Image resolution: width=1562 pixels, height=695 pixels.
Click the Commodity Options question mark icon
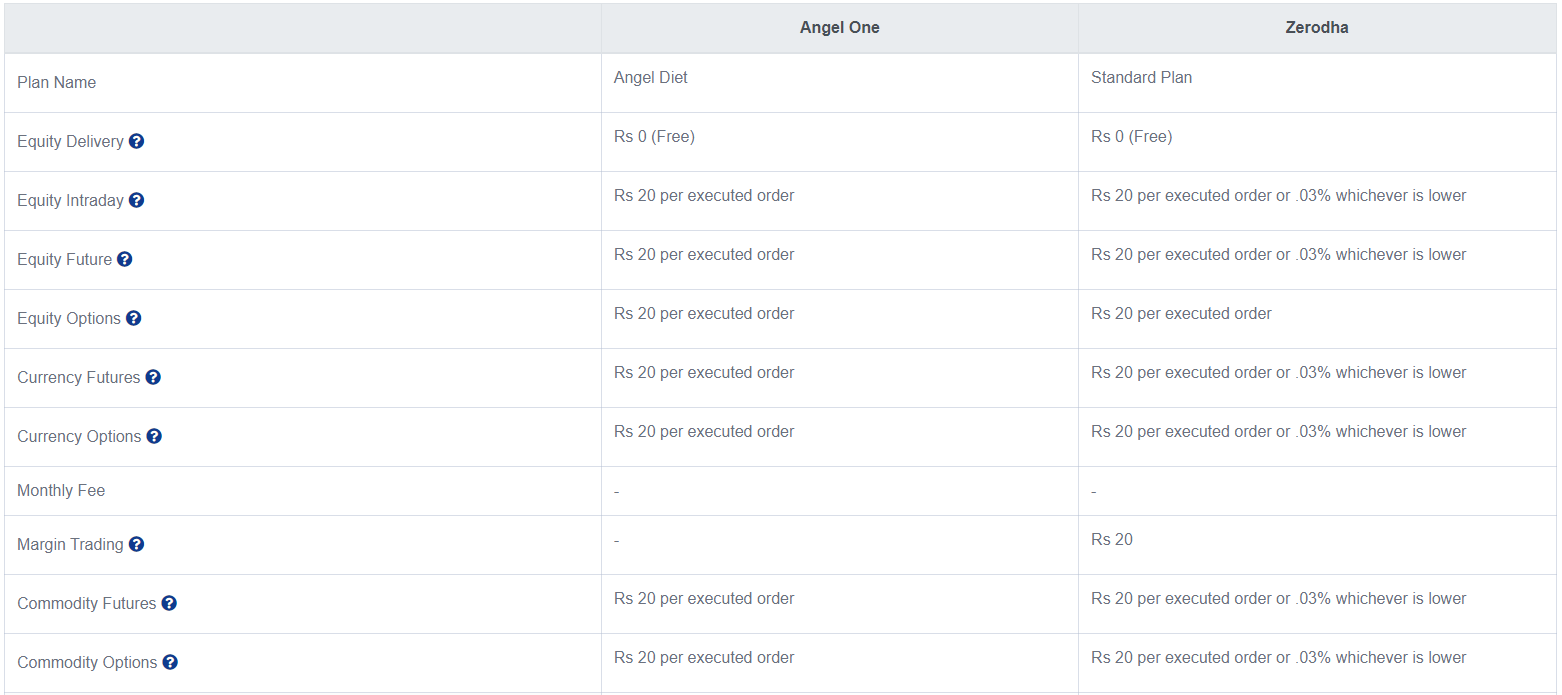tap(170, 662)
